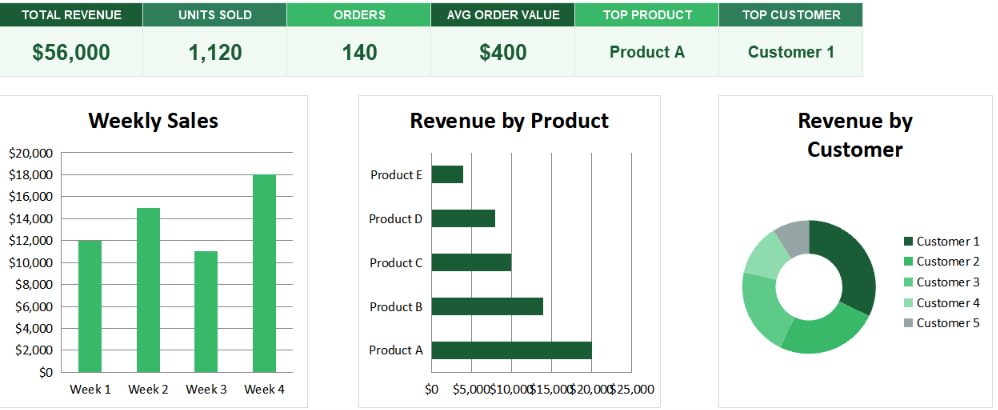998x410 pixels.
Task: Click the $400 average order value
Action: (503, 53)
